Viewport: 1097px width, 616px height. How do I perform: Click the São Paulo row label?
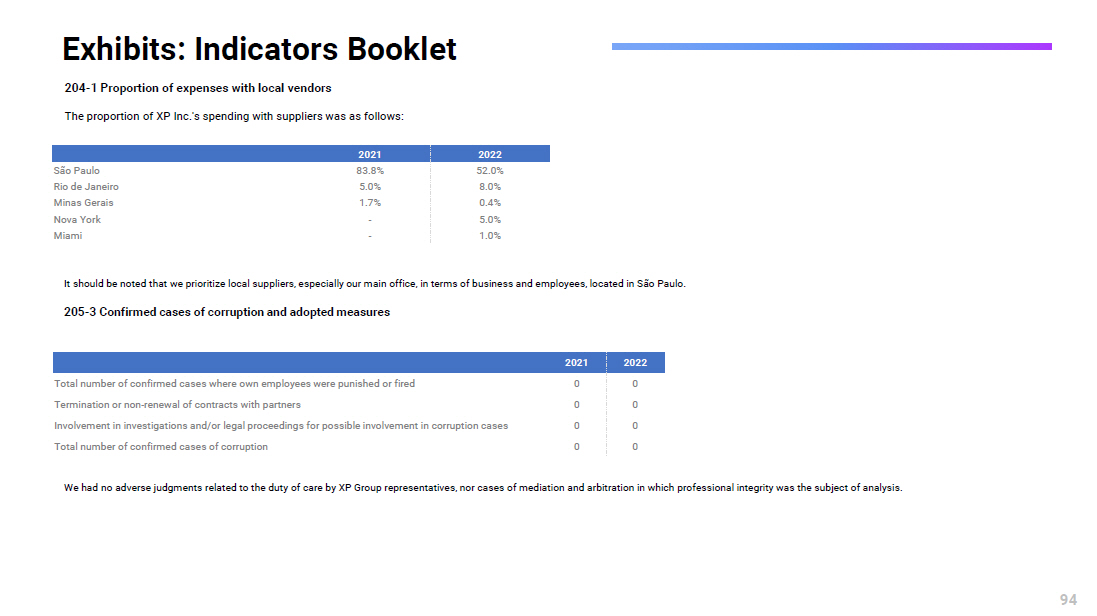[77, 171]
